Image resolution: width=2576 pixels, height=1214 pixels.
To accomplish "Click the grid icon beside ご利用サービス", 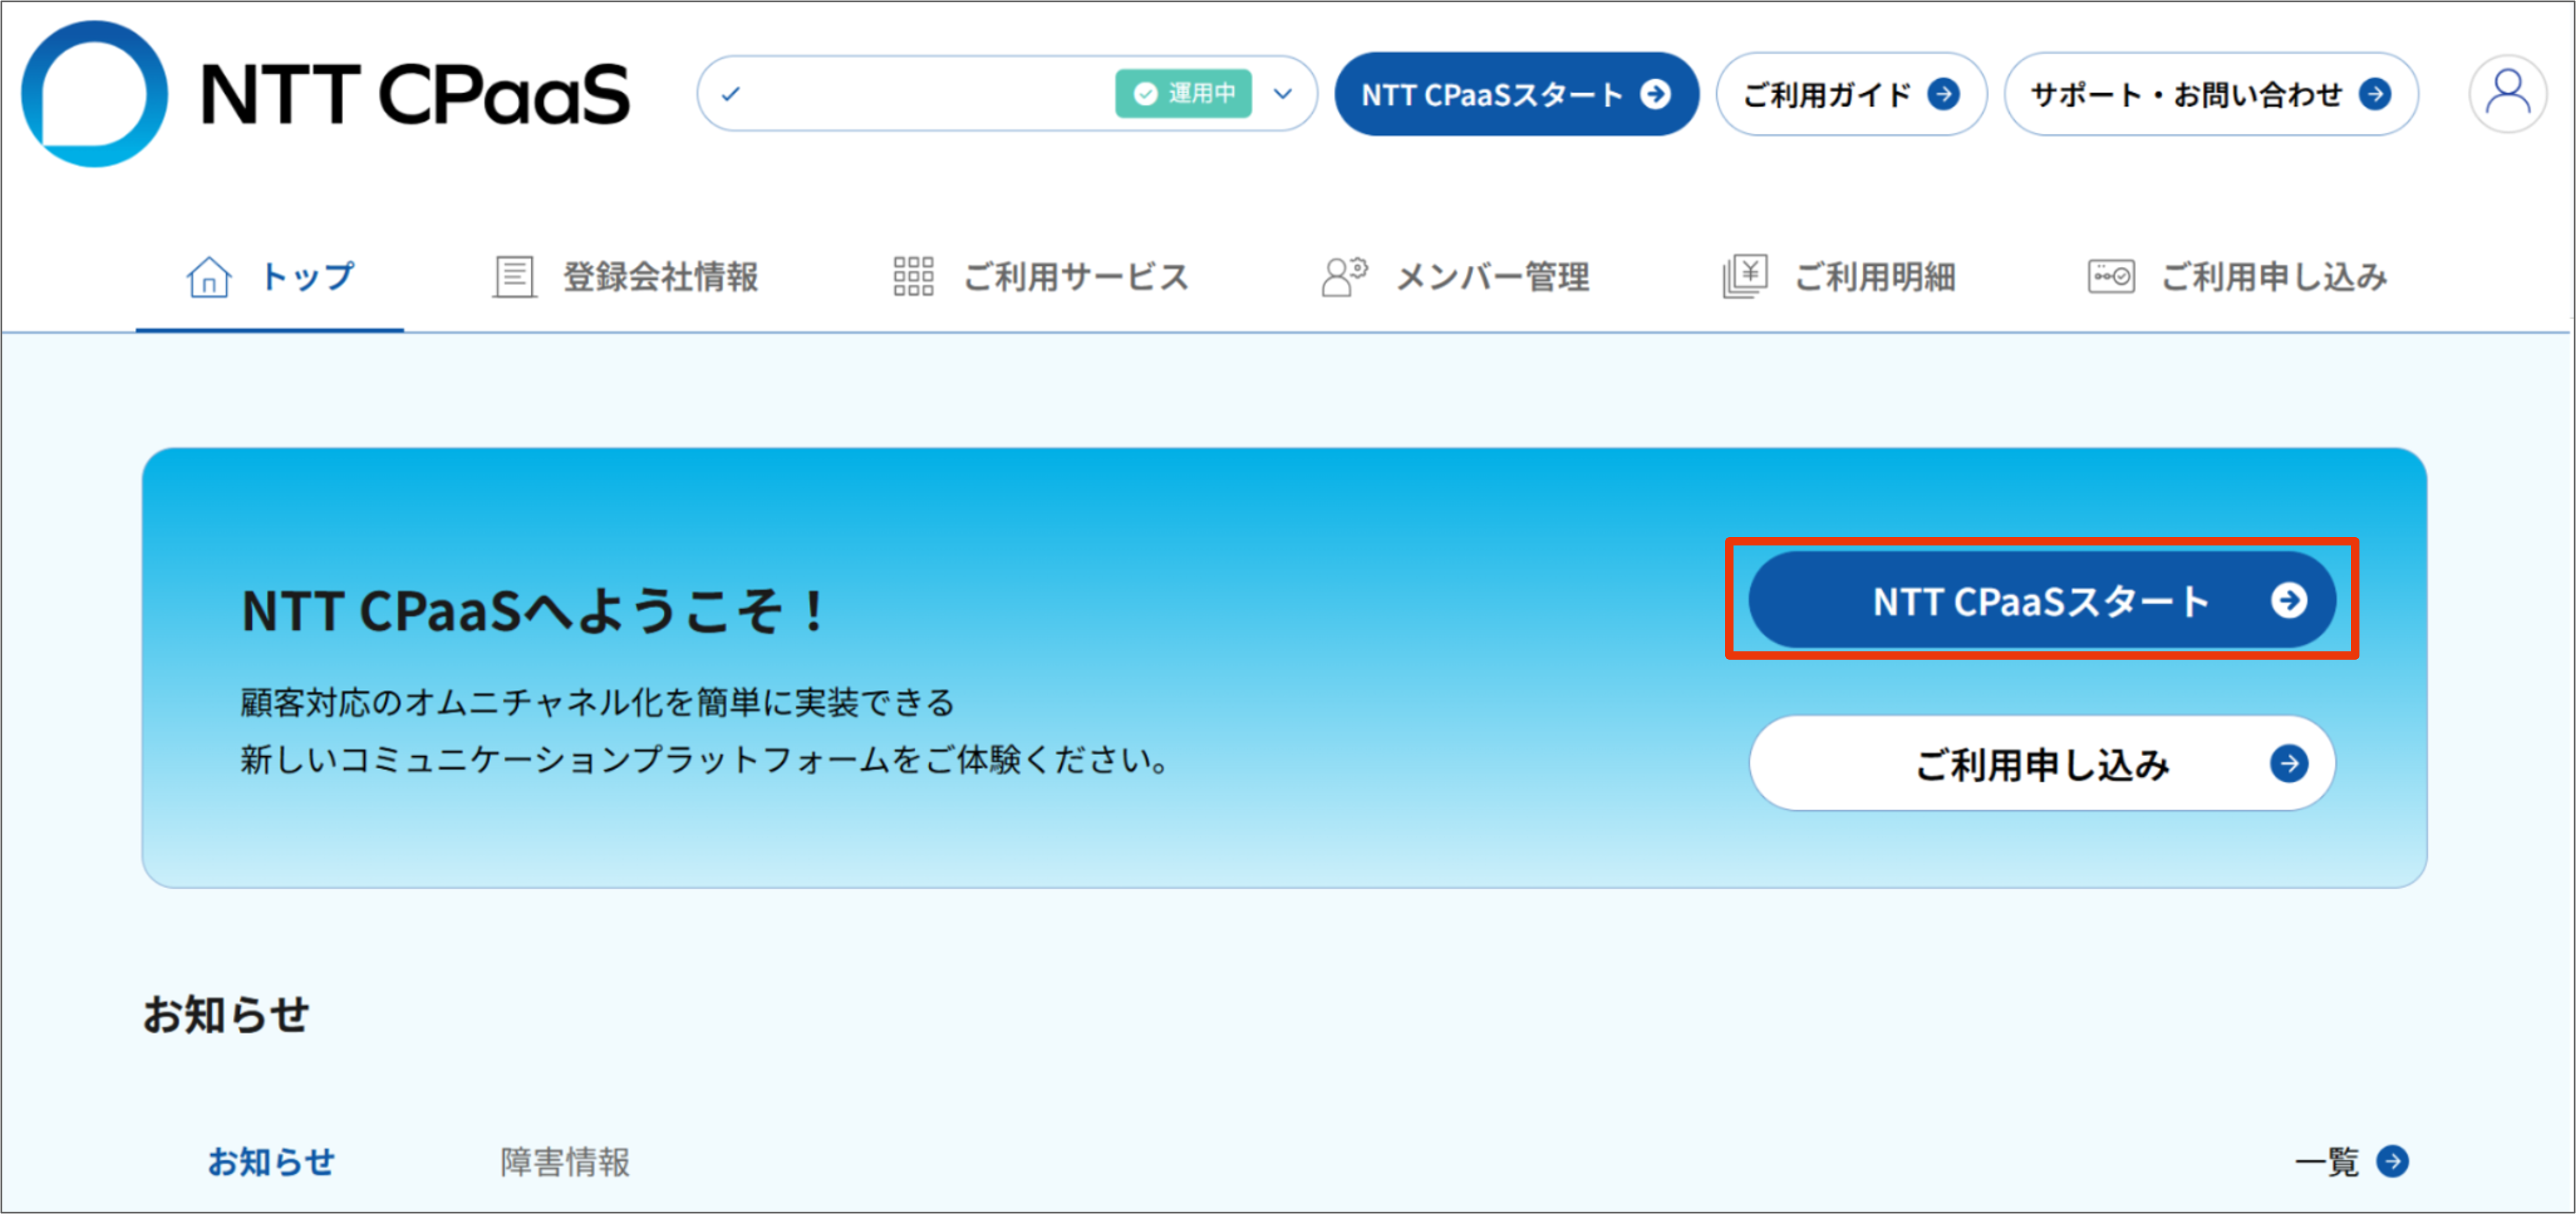I will (x=913, y=277).
